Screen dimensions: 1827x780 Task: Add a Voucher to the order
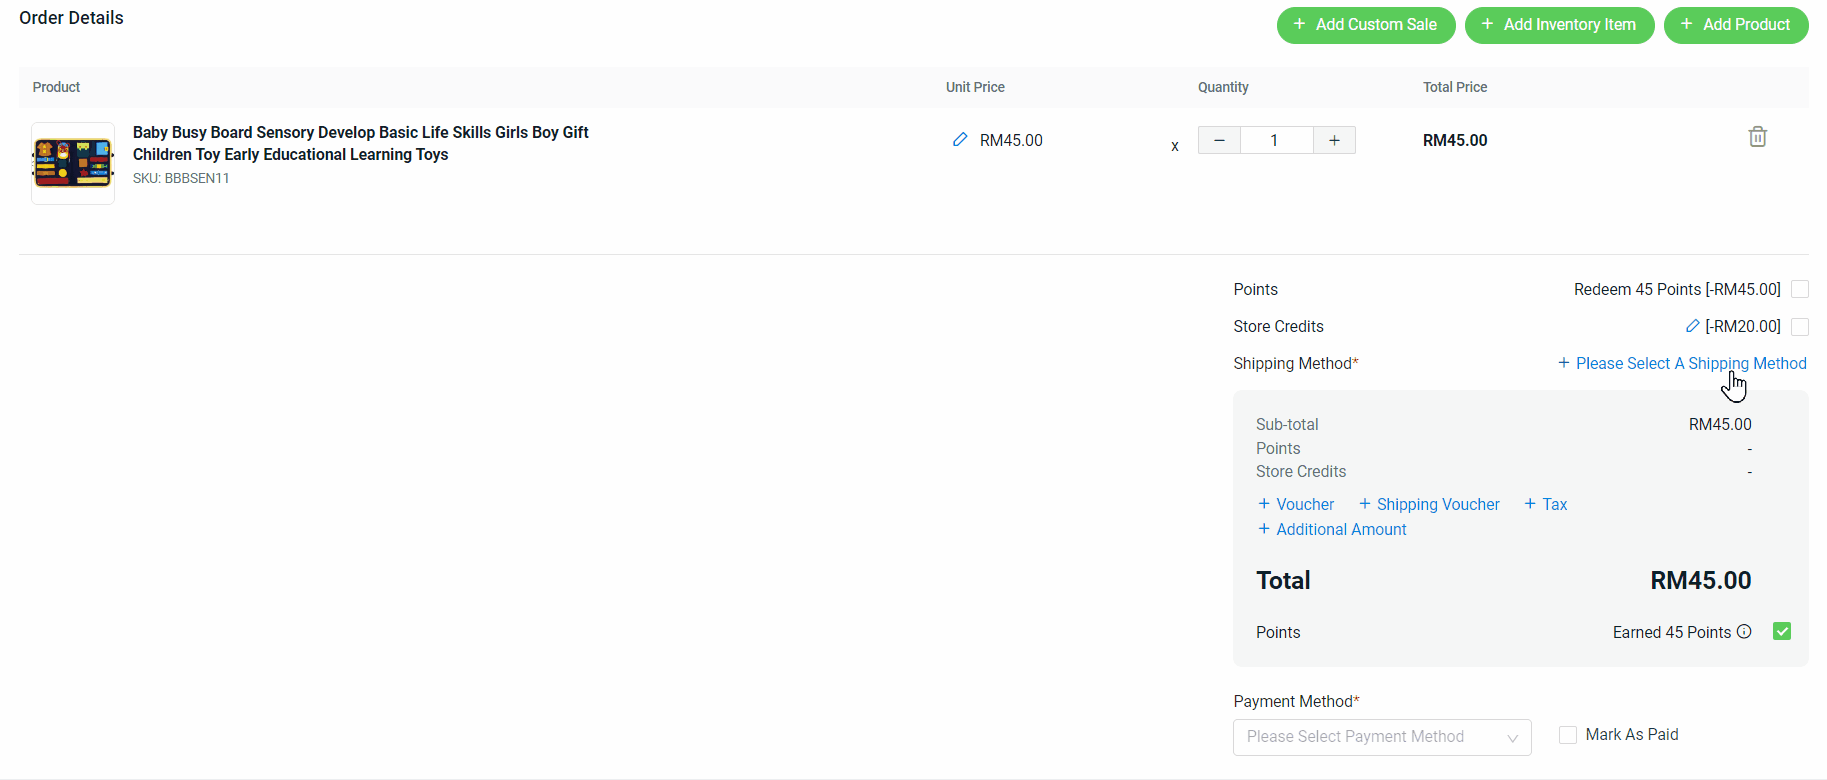click(1296, 505)
